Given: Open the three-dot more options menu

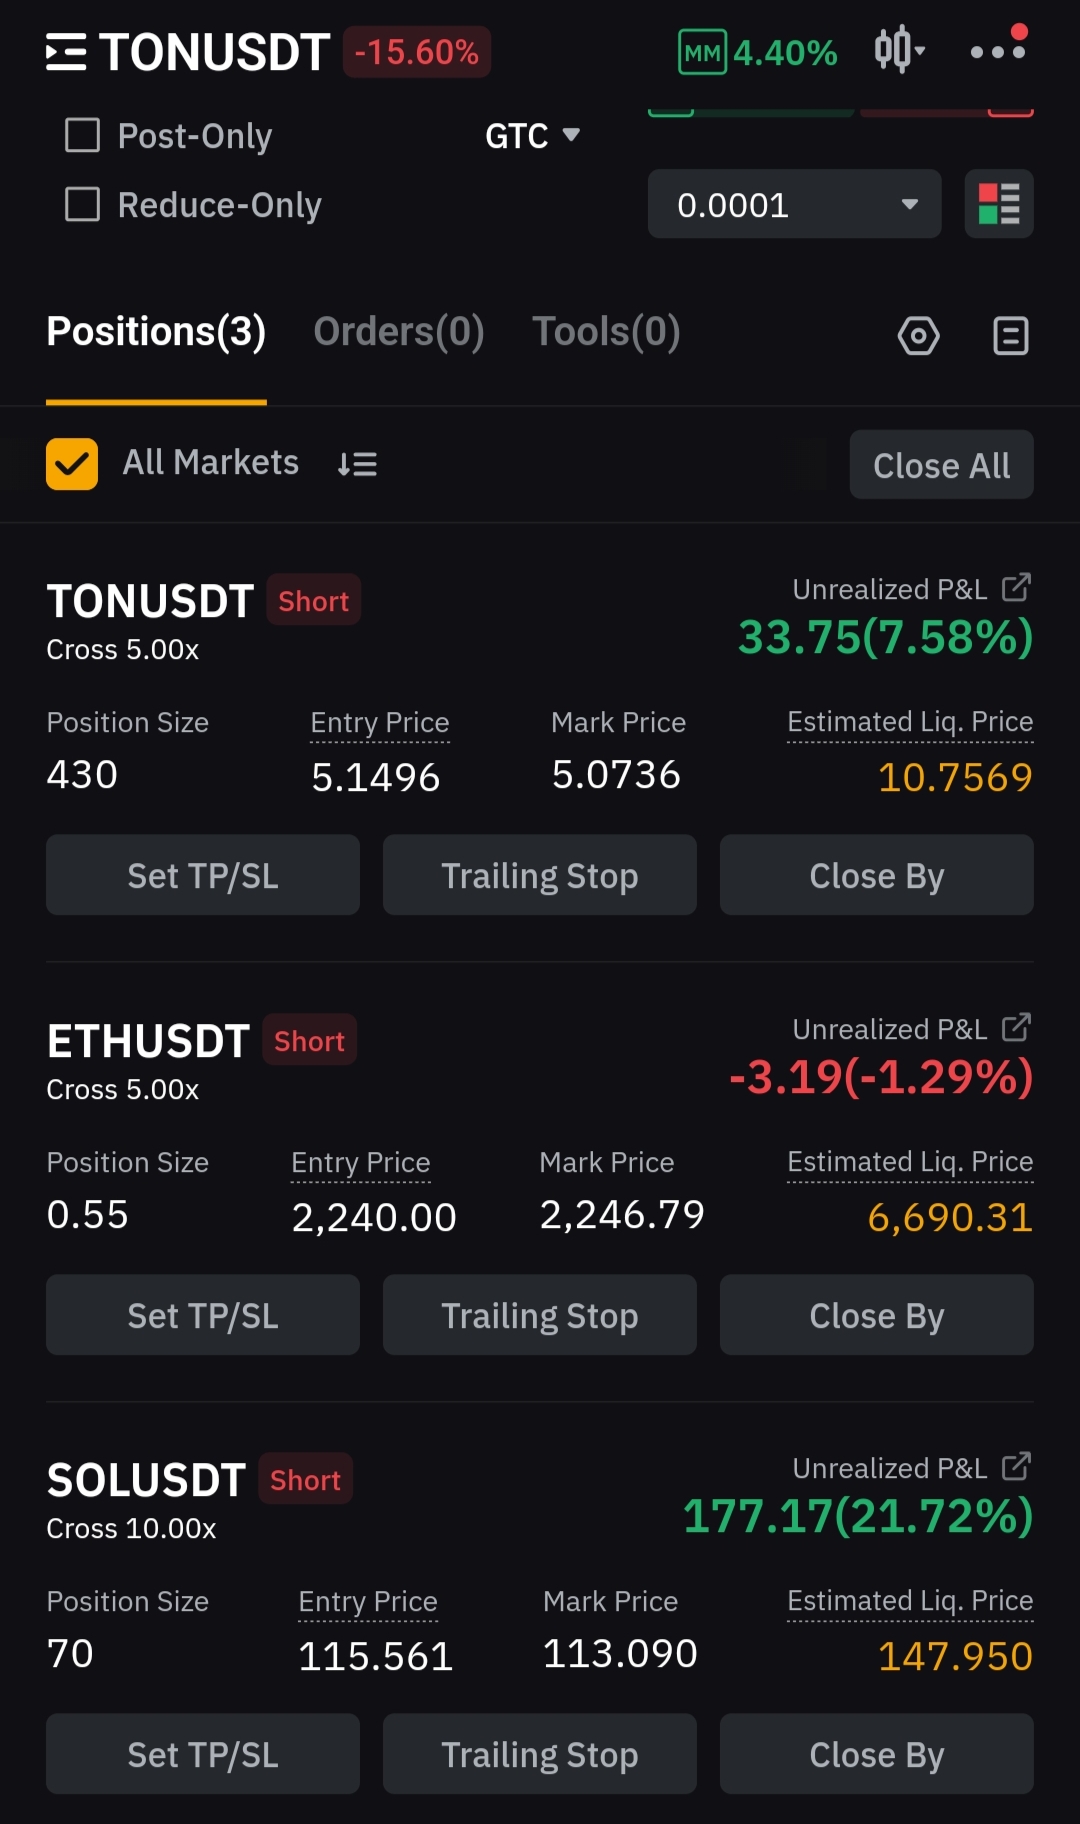Looking at the screenshot, I should (x=999, y=50).
